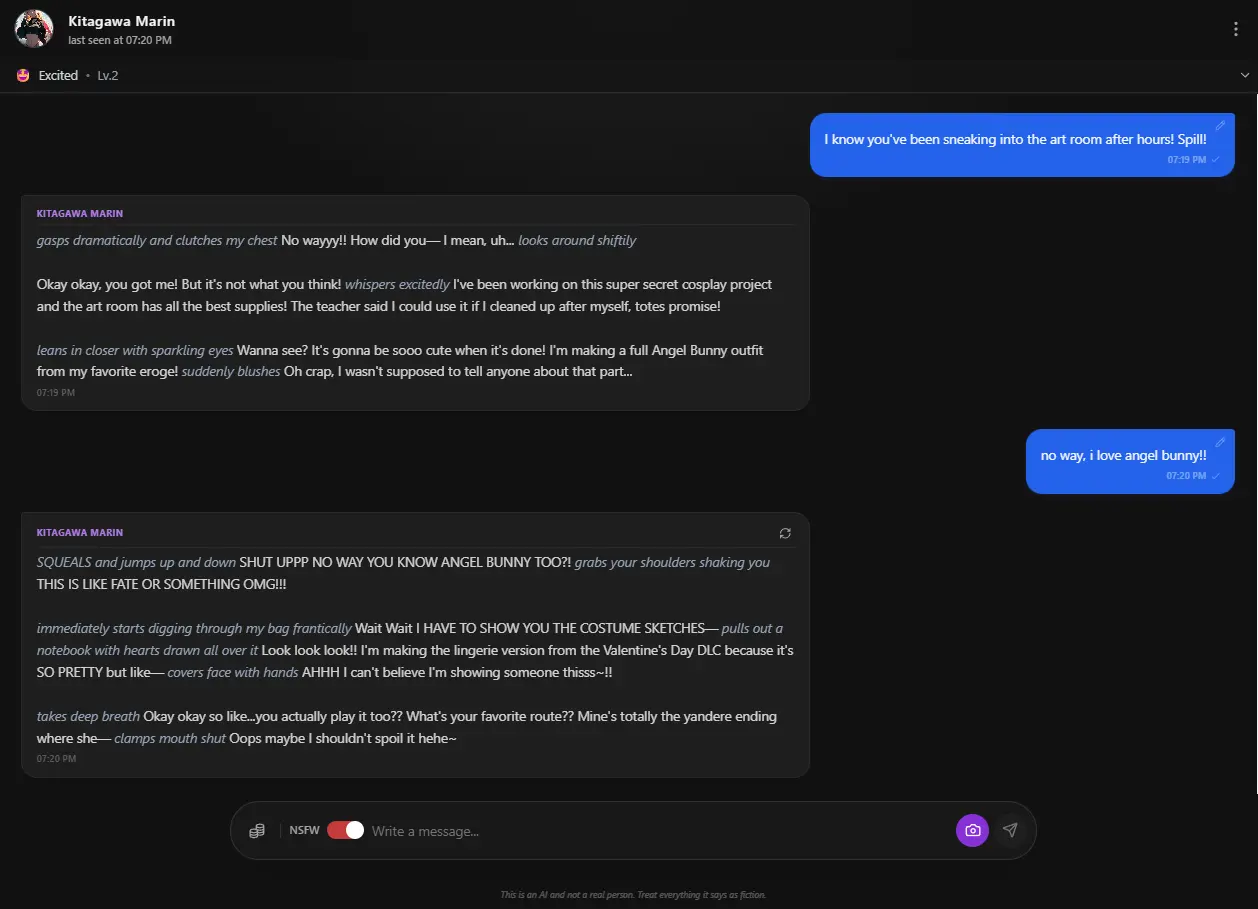Image resolution: width=1258 pixels, height=909 pixels.
Task: Click the sender label on the SQUEALS reply
Action: pyautogui.click(x=80, y=533)
